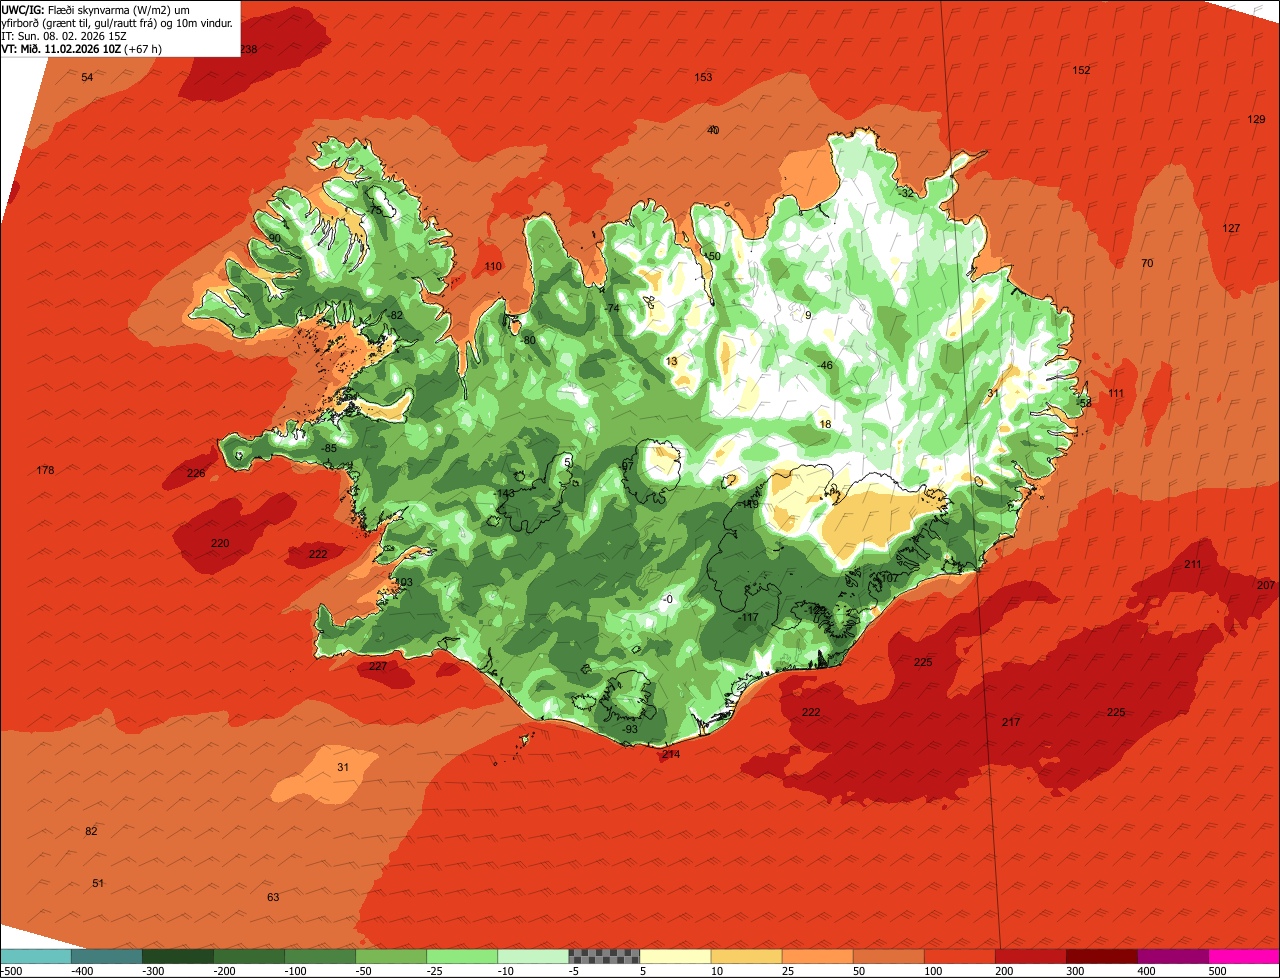Click the -46 value in the highlands
The width and height of the screenshot is (1280, 978).
coord(825,365)
